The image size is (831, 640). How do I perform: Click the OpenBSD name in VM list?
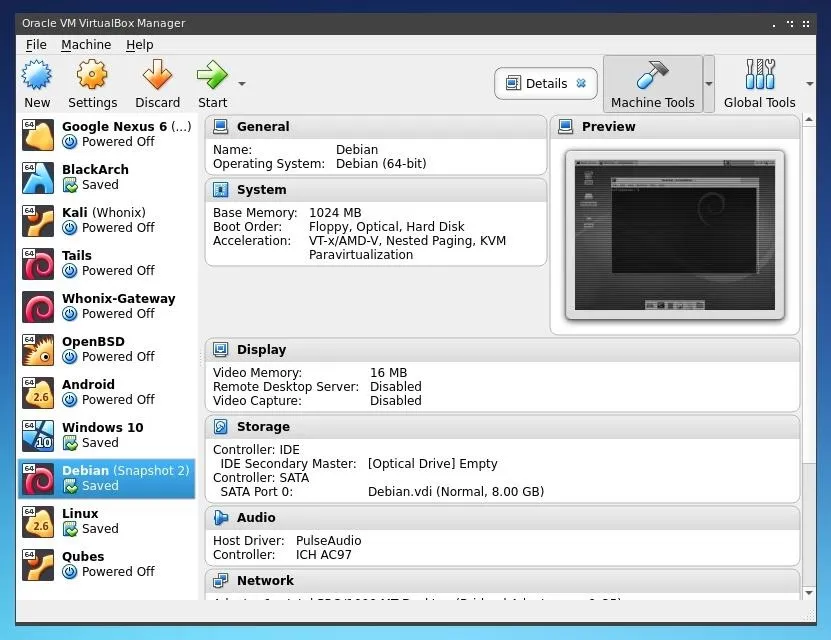[93, 342]
